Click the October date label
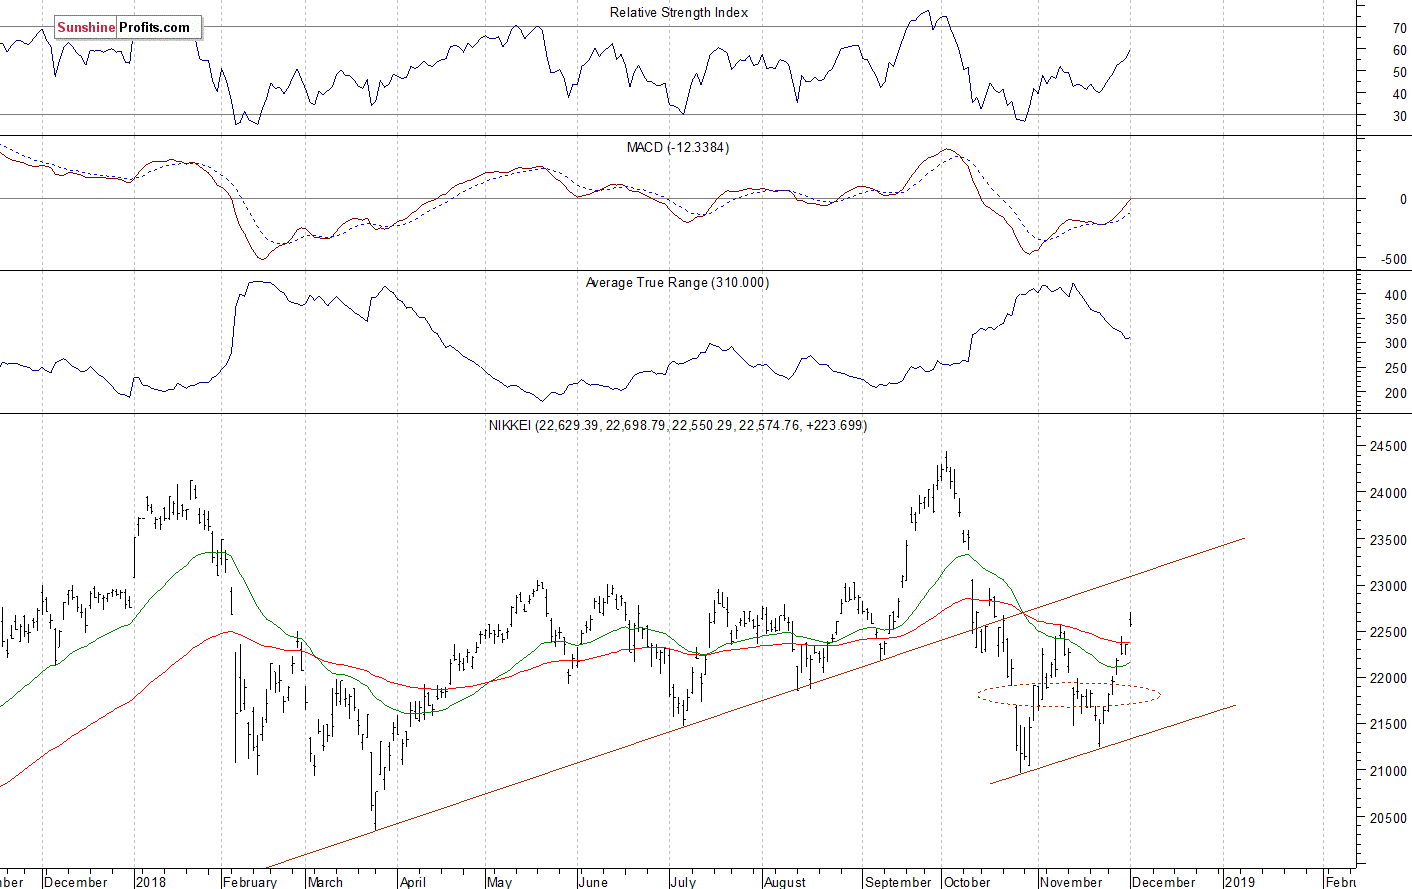1412x889 pixels. 967,882
